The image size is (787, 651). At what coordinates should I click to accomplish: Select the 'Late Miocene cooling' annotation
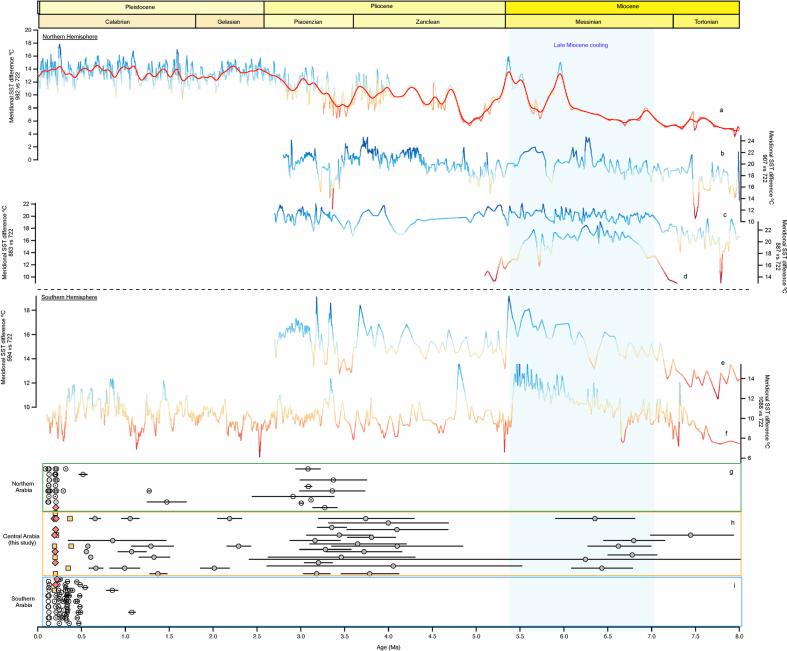(581, 45)
